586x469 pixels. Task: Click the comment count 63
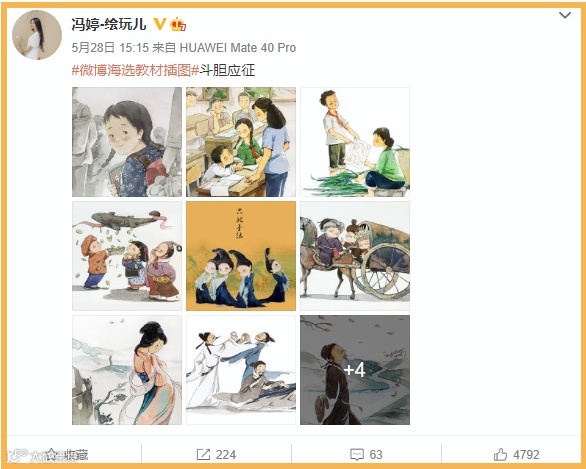[376, 454]
